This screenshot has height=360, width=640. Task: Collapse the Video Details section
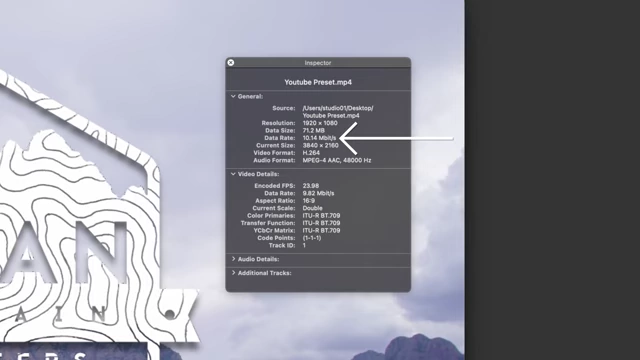[233, 174]
